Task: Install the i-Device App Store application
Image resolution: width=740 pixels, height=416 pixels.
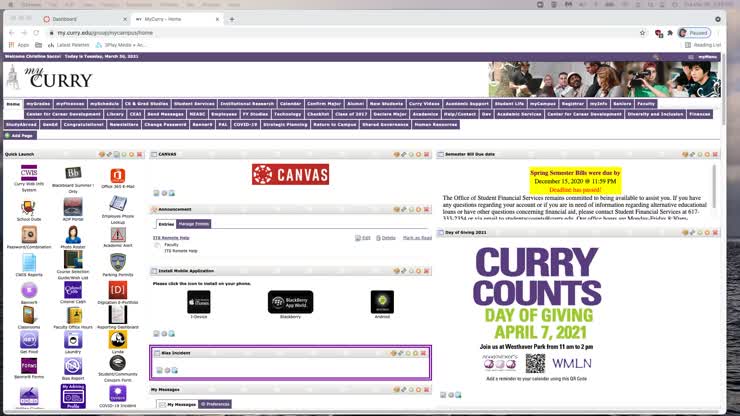Action: [199, 302]
